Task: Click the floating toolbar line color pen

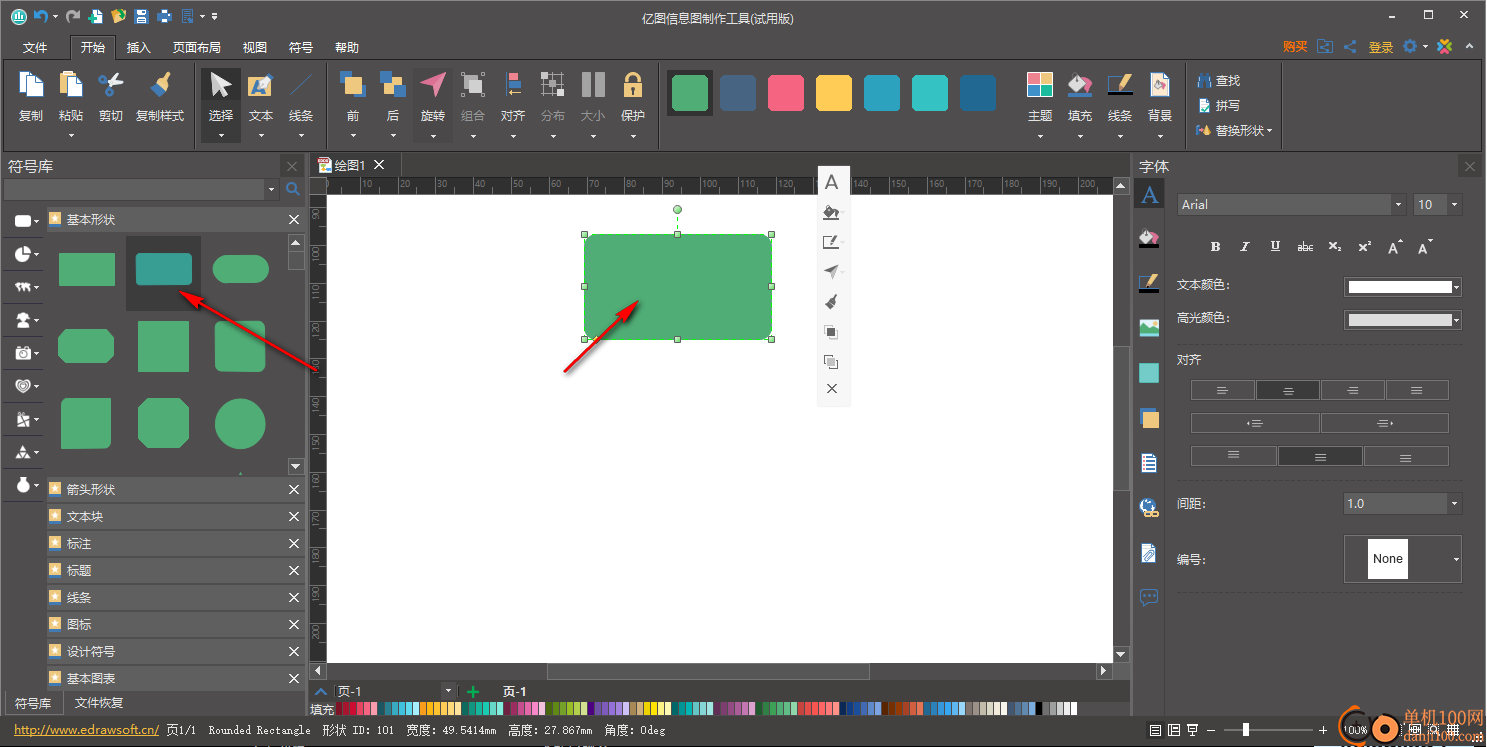Action: 830,242
